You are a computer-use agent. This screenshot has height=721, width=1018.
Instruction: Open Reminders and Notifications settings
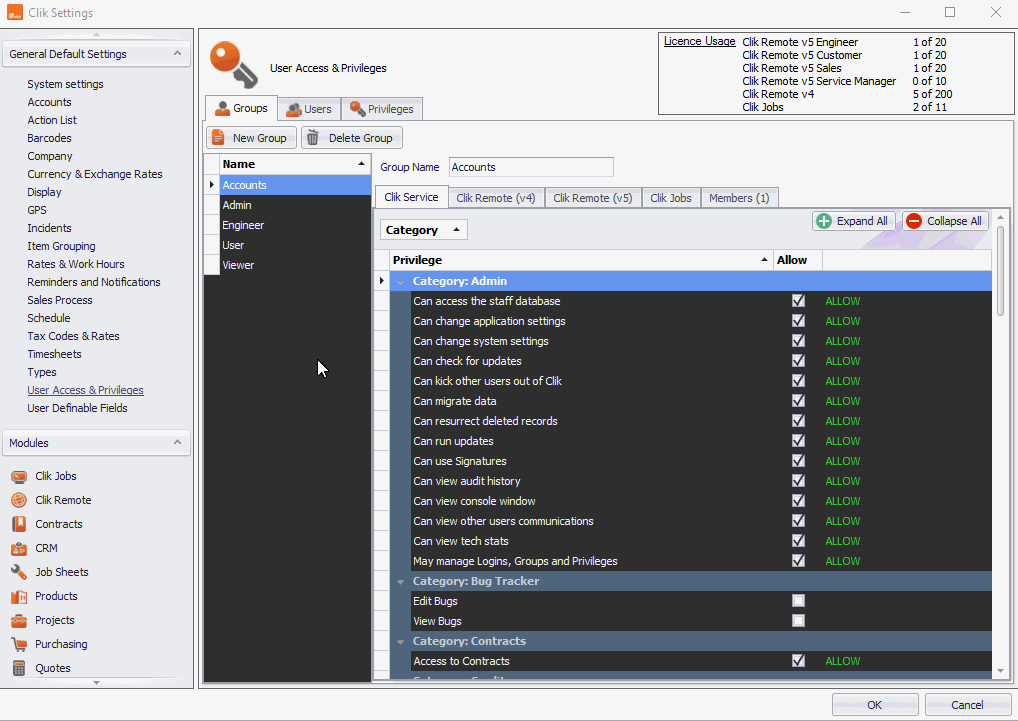pyautogui.click(x=93, y=282)
